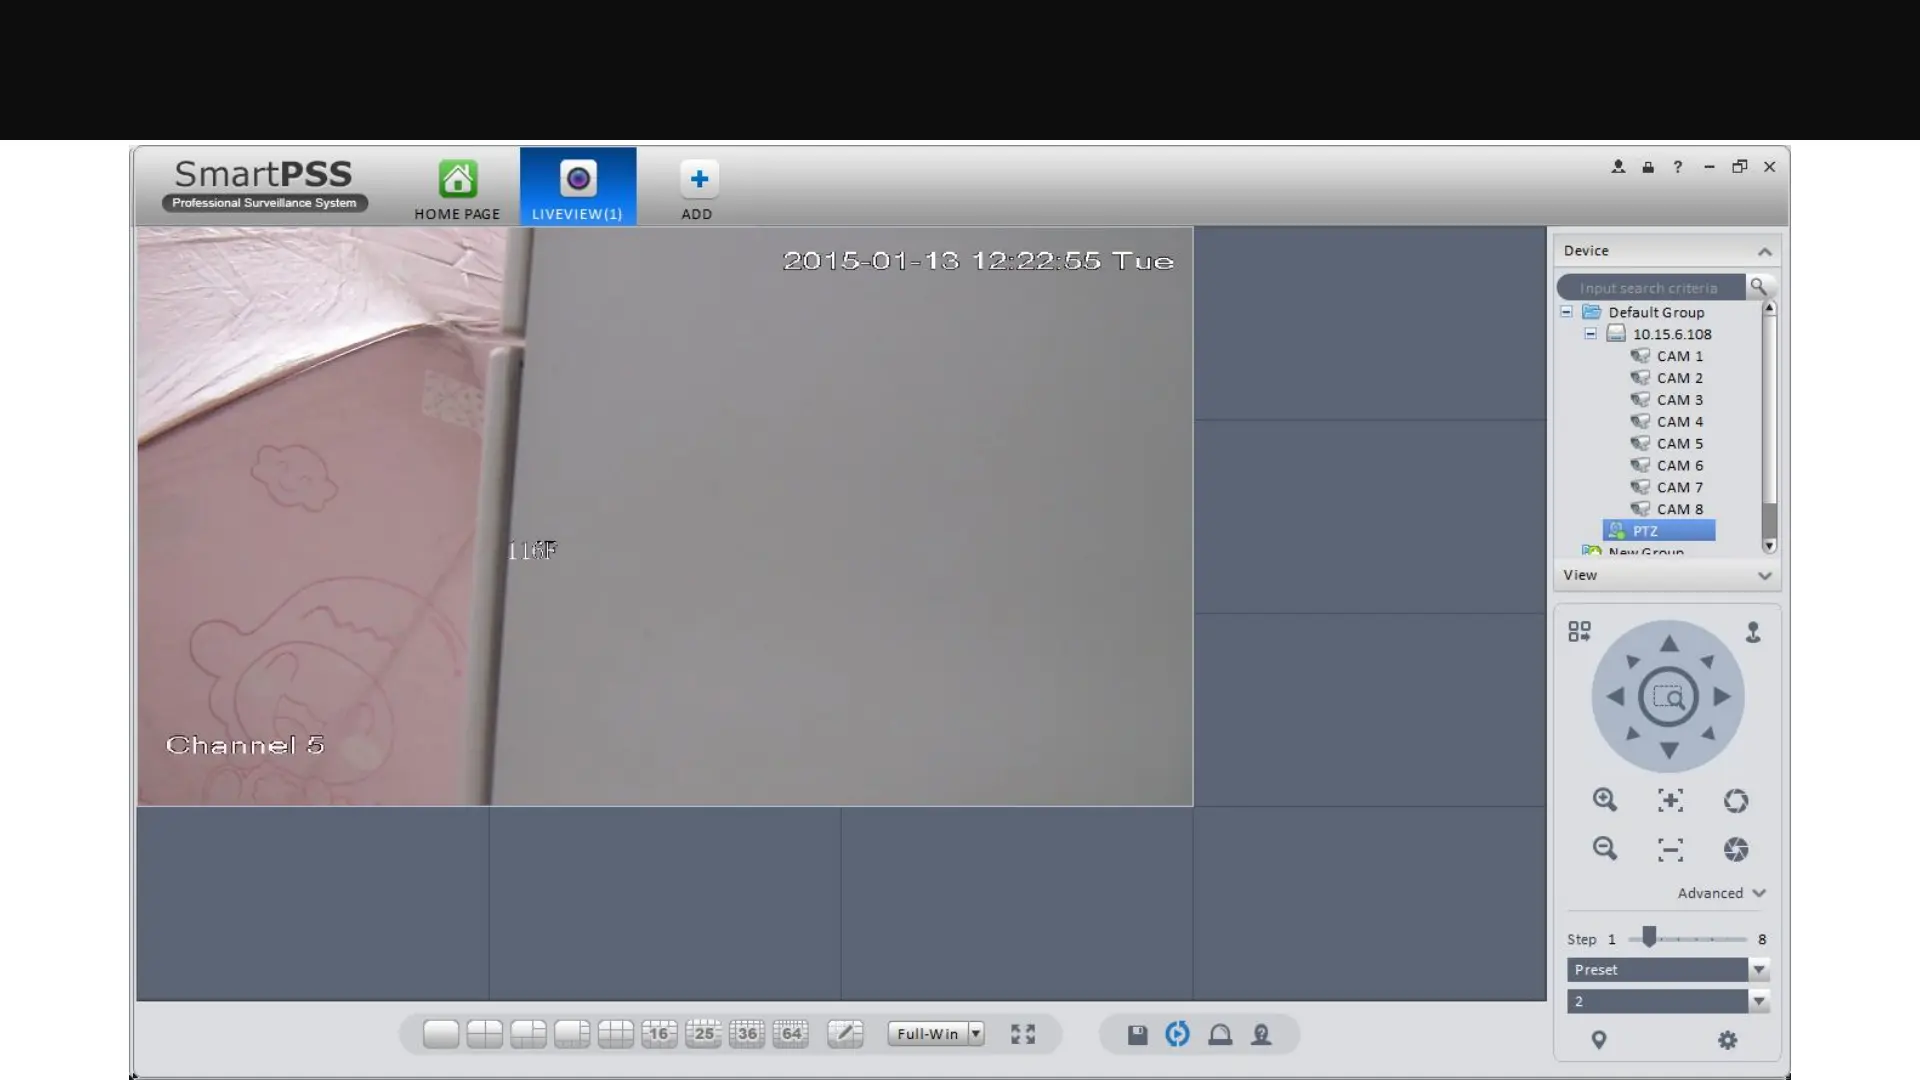Enter full screen mode
The height and width of the screenshot is (1080, 1920).
tap(1023, 1034)
